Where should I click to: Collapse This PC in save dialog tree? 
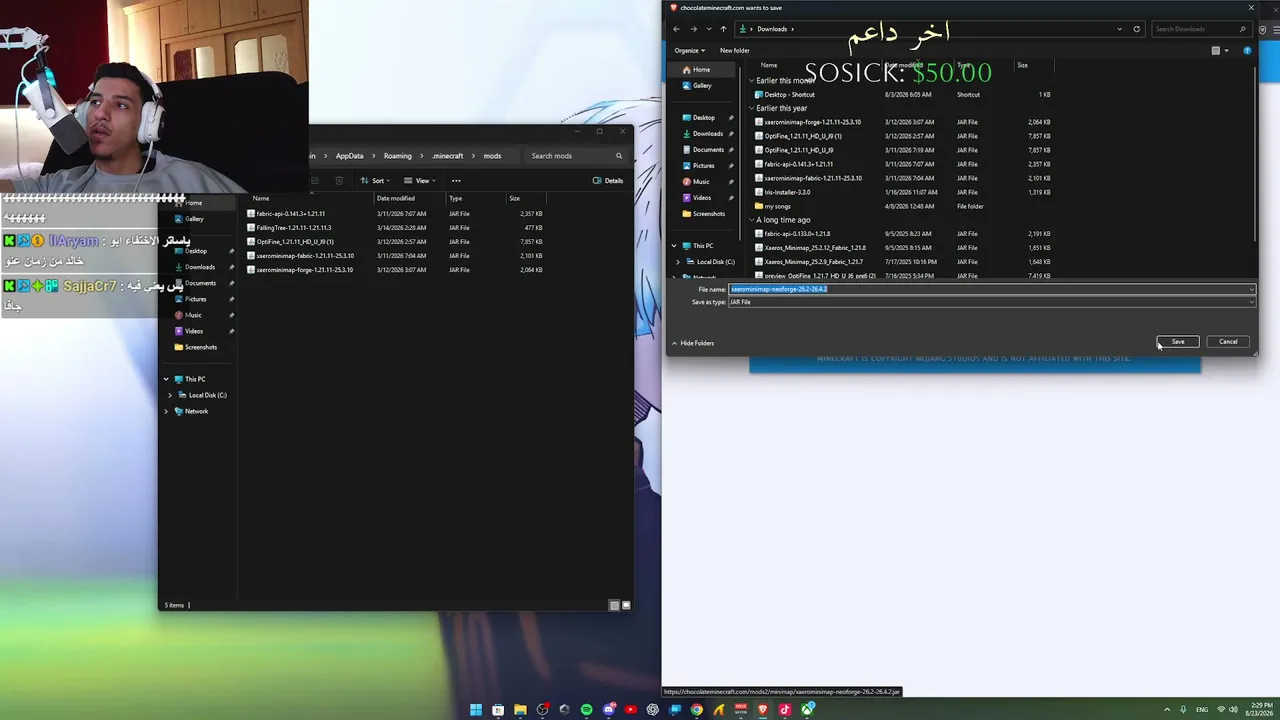pyautogui.click(x=674, y=246)
